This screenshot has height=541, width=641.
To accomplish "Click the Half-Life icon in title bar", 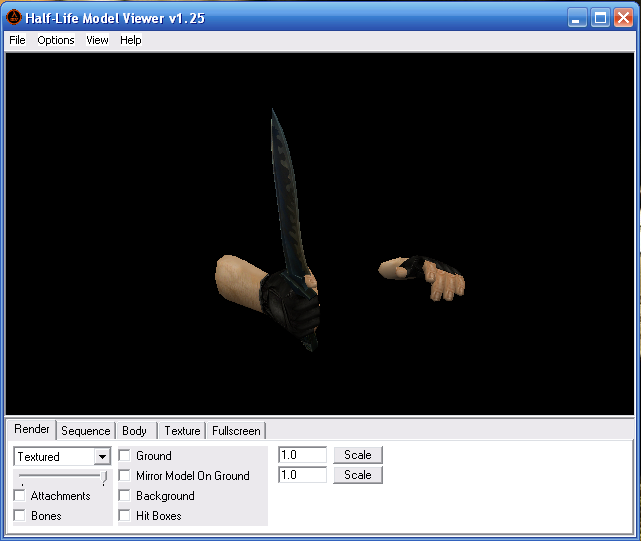I will 14,17.
